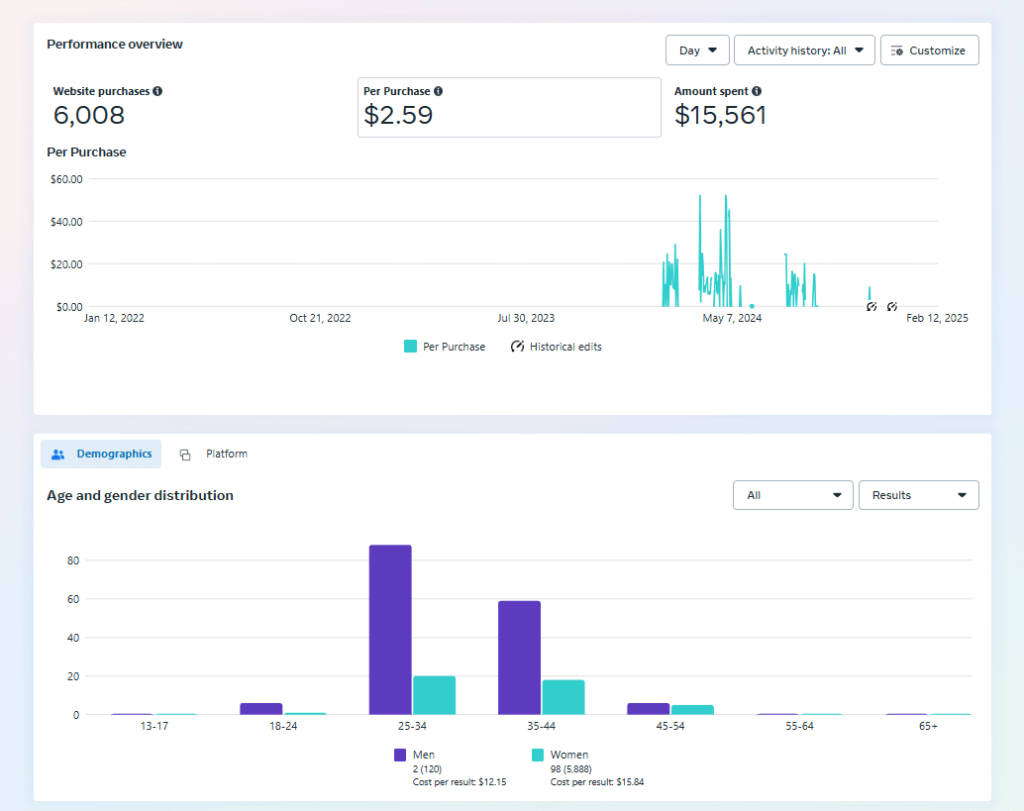Screen dimensions: 1024x811
Task: Click the Men bar for ages 25-34
Action: pos(390,630)
